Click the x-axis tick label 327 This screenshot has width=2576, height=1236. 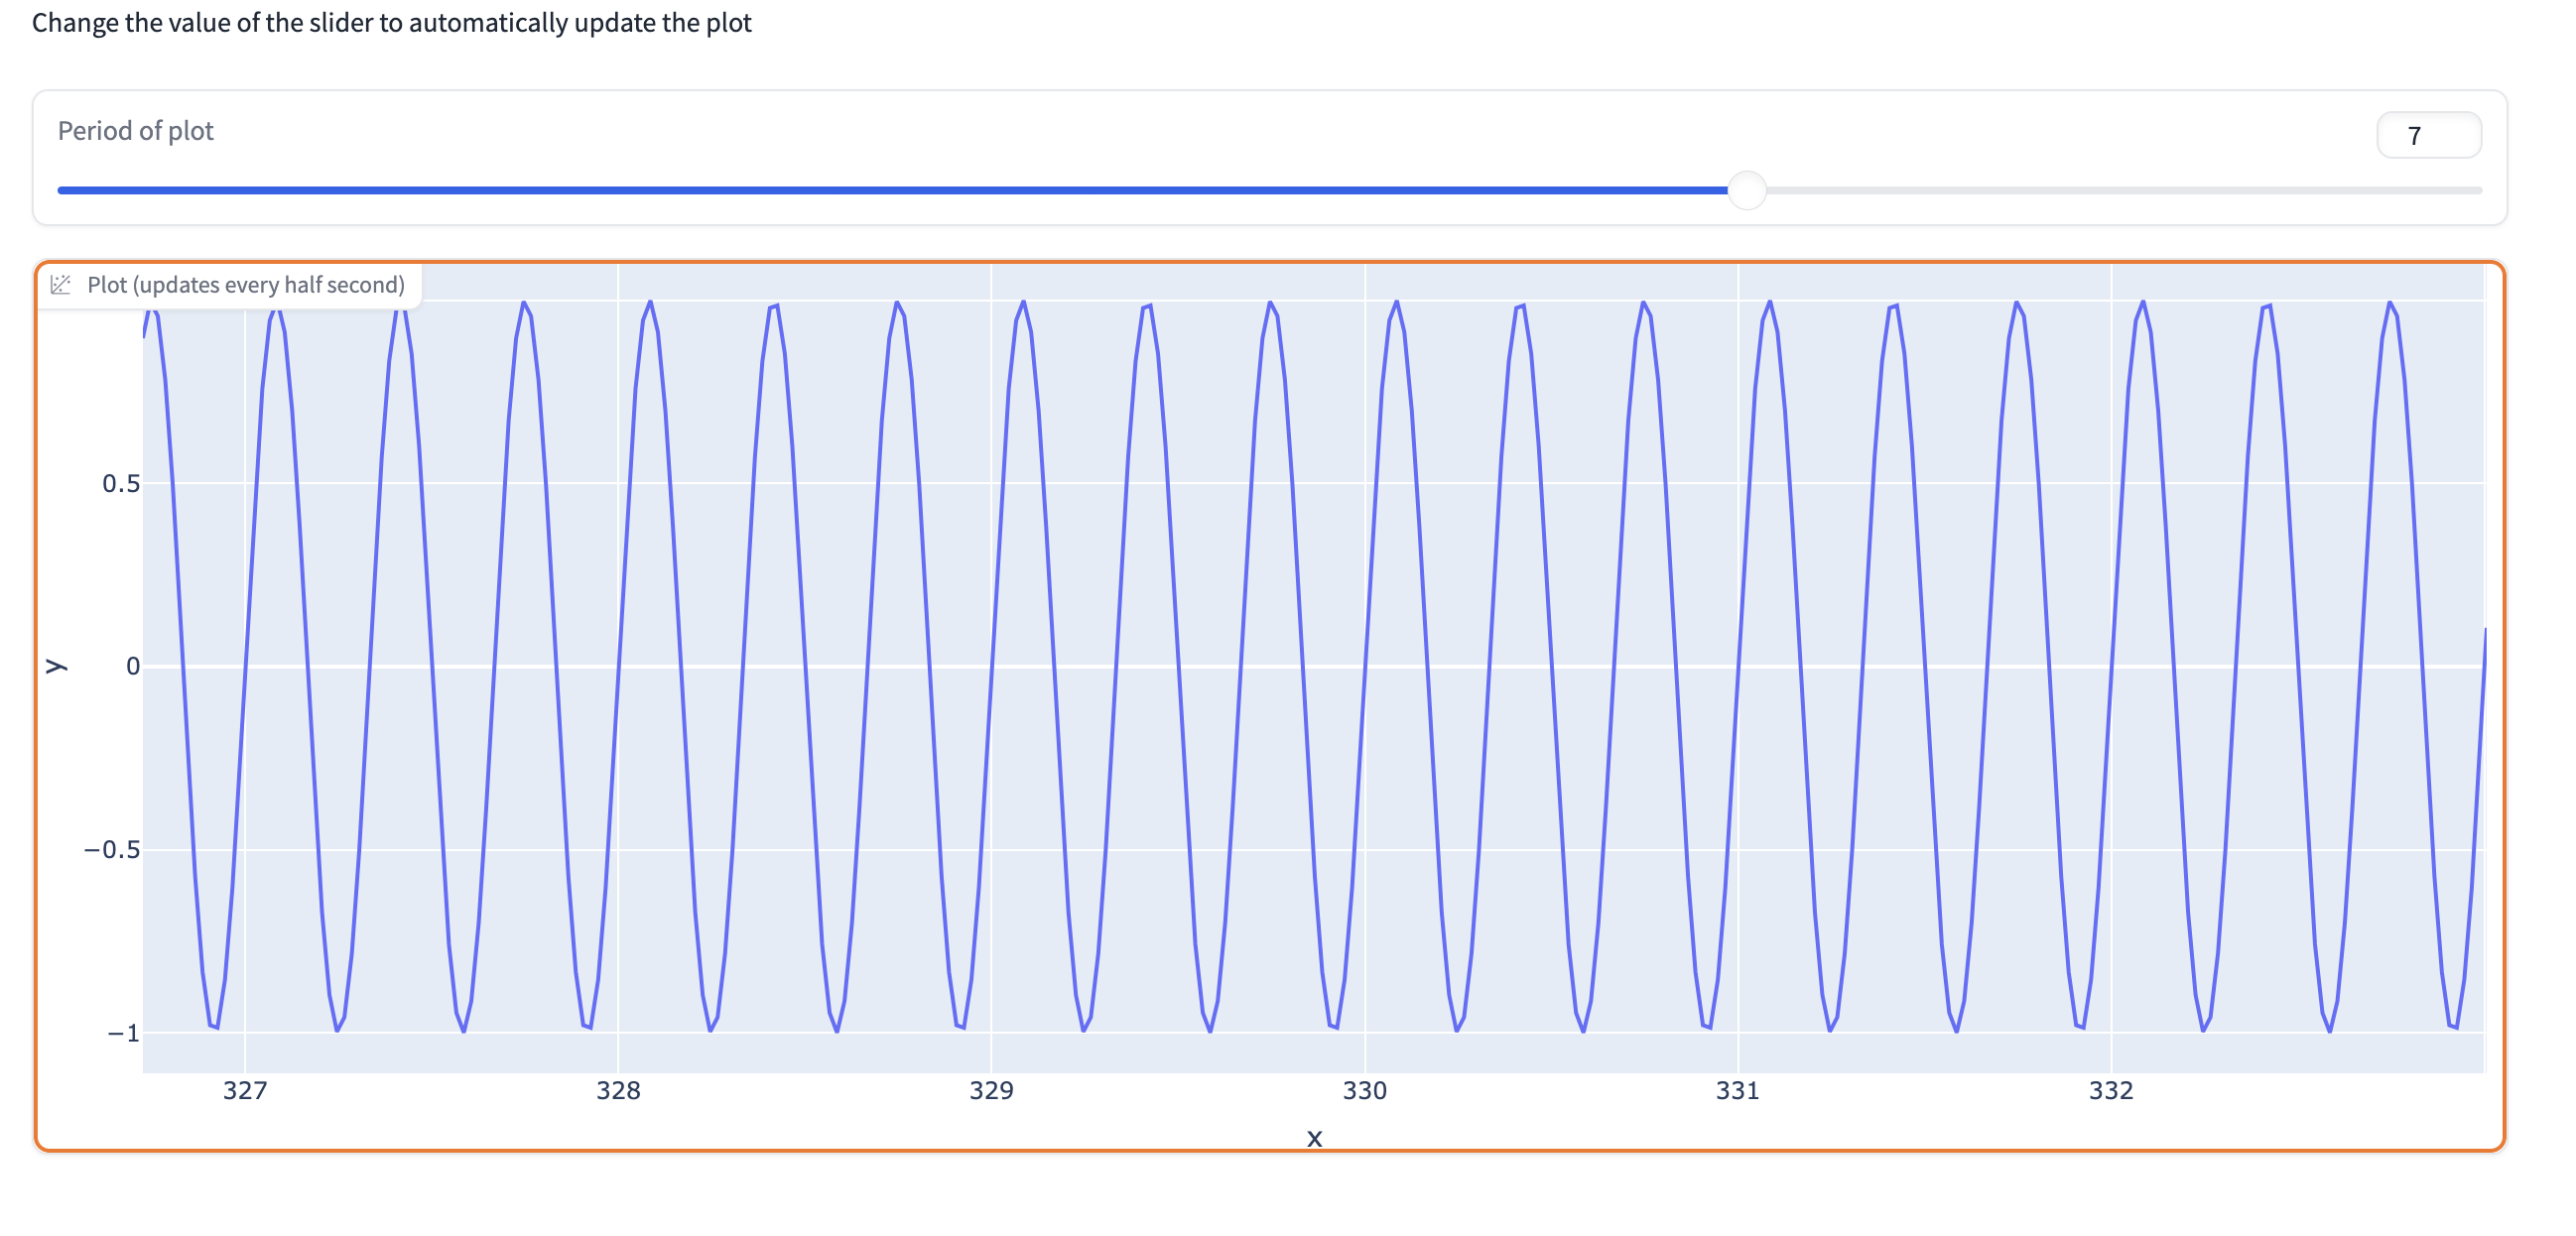(x=245, y=1091)
